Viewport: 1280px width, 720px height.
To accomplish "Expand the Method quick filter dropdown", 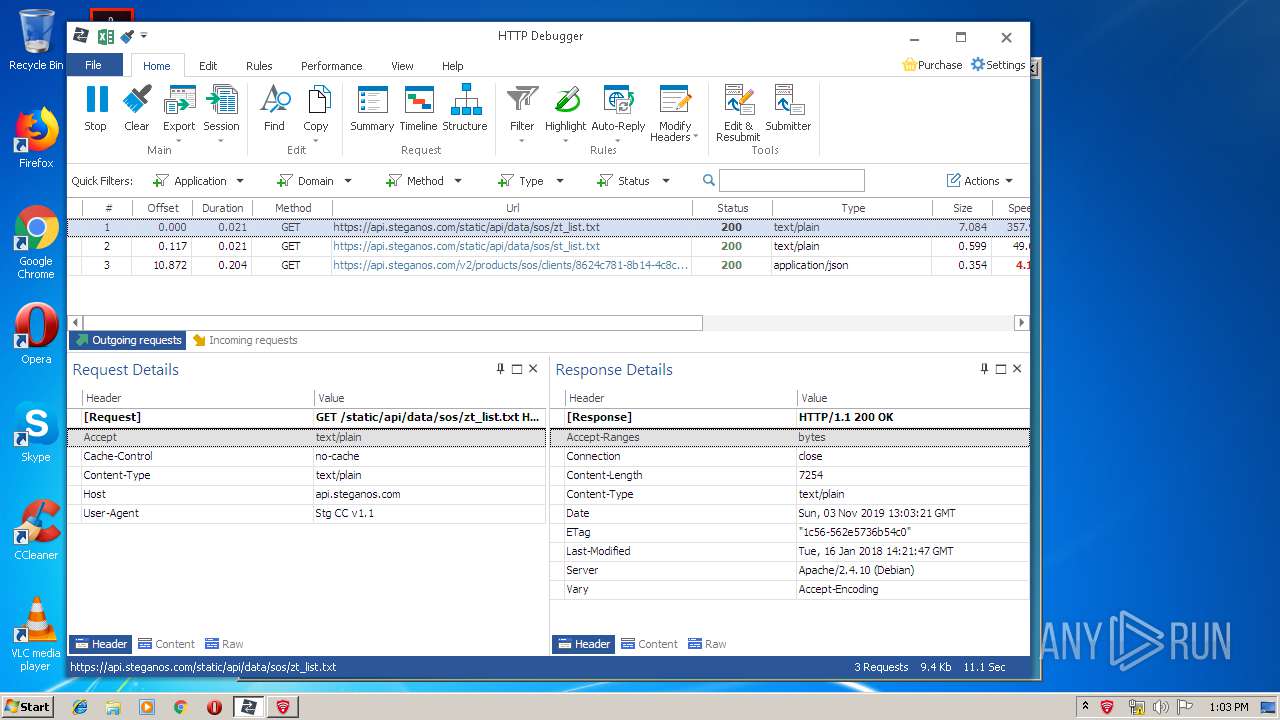I will click(458, 181).
